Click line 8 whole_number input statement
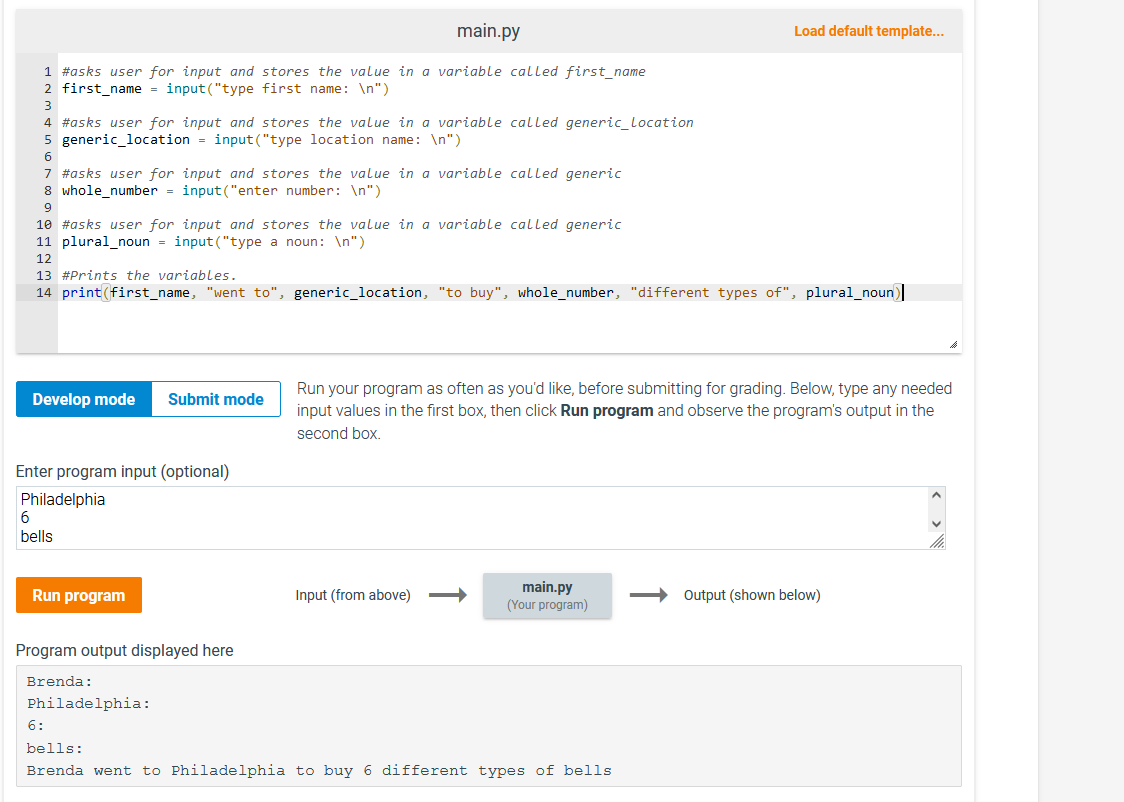The image size is (1124, 802). pos(222,191)
